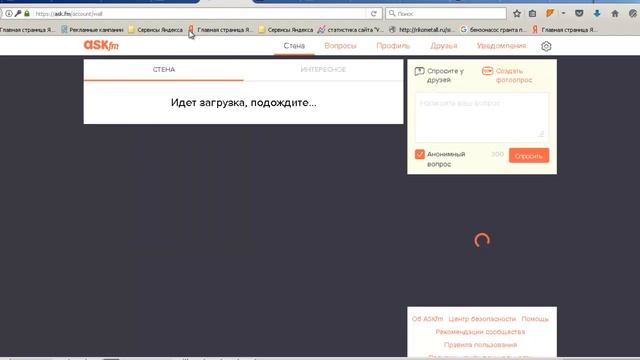Click the browser search field 'Поиск'

tap(446, 13)
